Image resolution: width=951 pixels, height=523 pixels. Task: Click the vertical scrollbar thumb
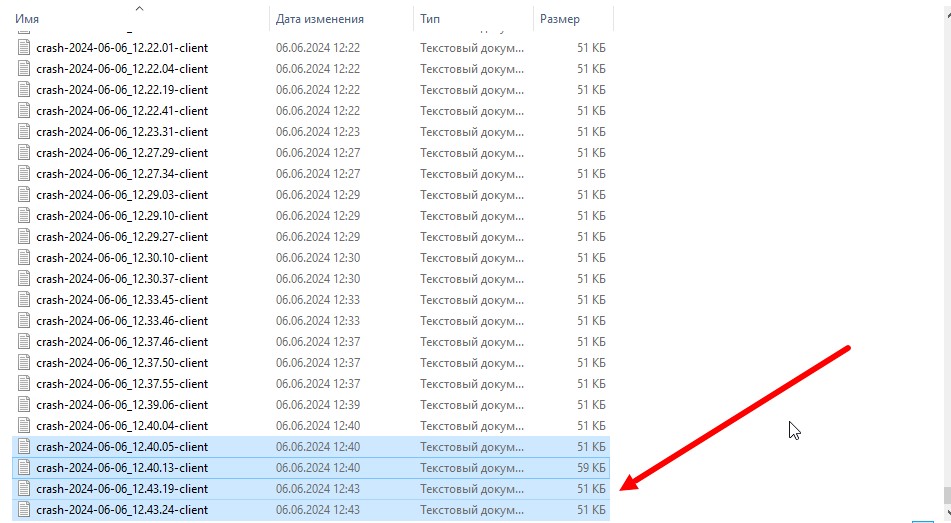[945, 496]
